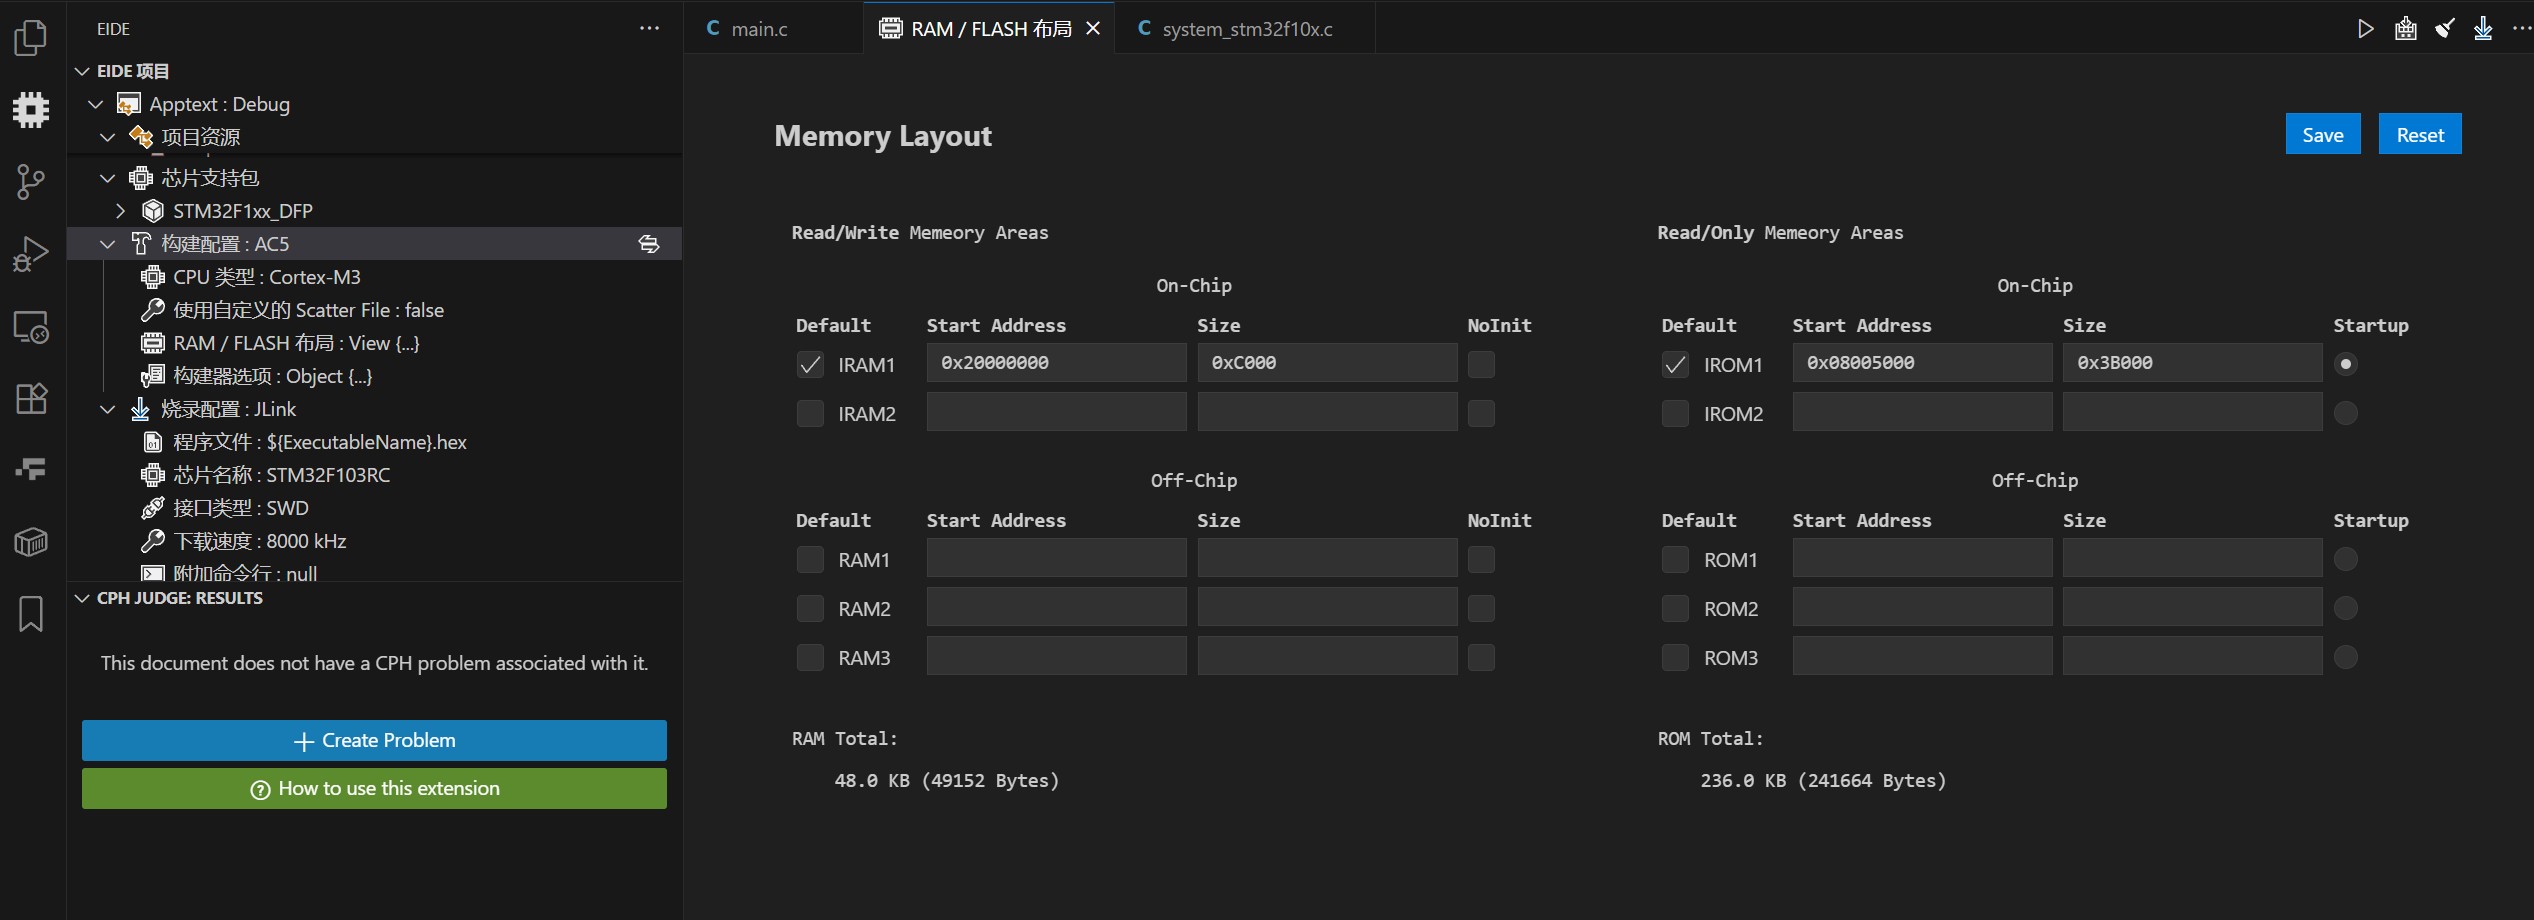Select 芯片名称 : STM32F103RC item
This screenshot has height=920, width=2534.
(x=374, y=475)
